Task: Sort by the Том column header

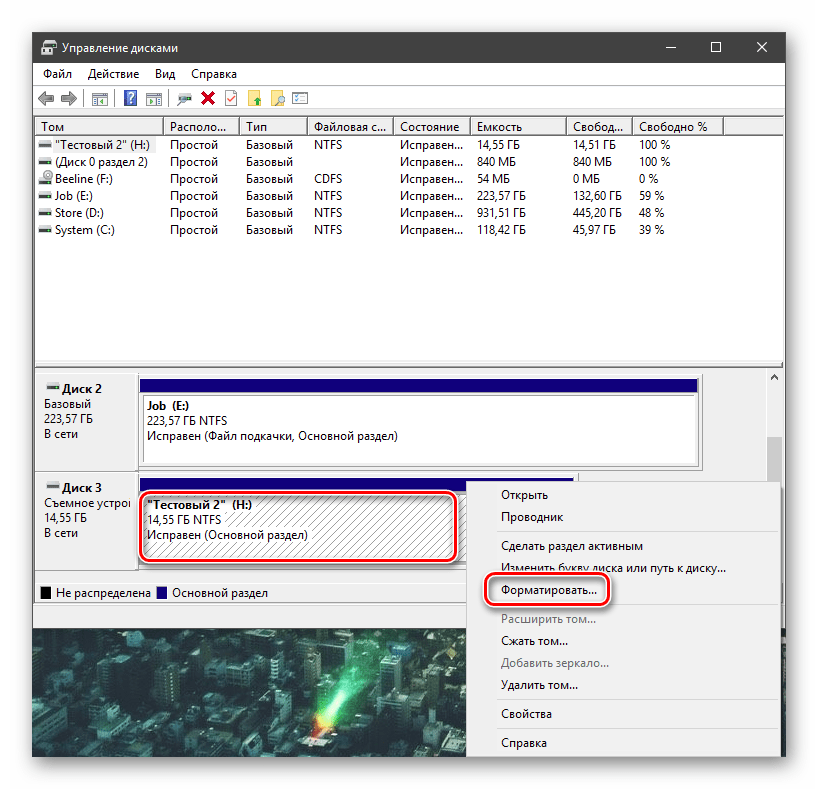Action: click(99, 127)
